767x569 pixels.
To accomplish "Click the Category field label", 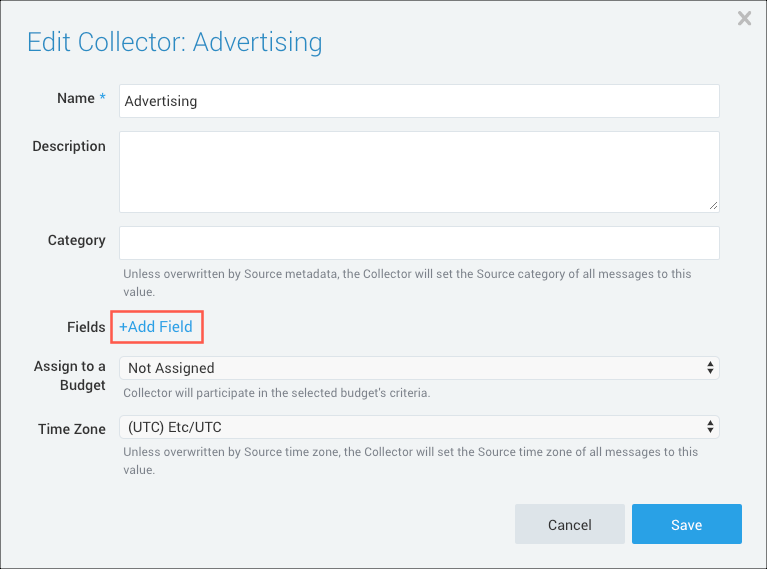I will coord(76,240).
